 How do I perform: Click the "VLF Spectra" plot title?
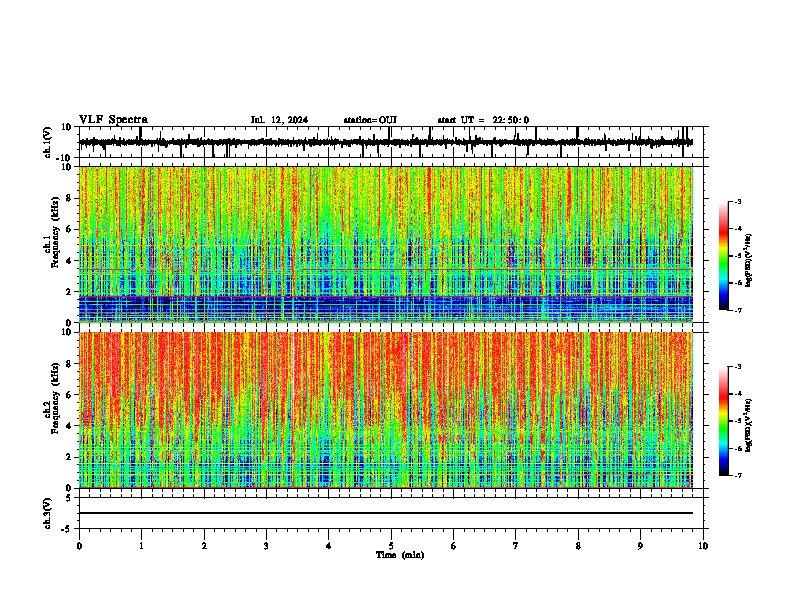click(x=113, y=120)
